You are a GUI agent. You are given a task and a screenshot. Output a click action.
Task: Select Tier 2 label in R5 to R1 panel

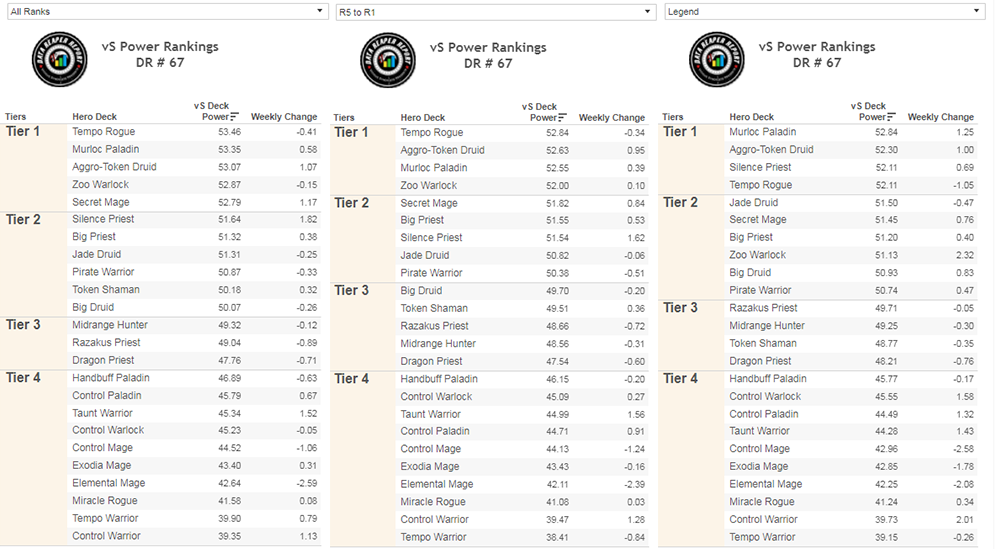coord(352,202)
